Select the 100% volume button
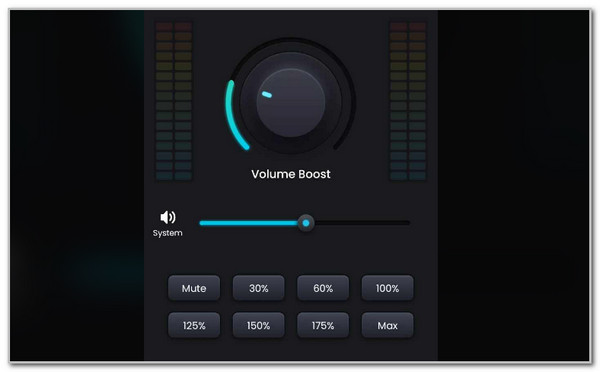600x372 pixels. pos(387,288)
